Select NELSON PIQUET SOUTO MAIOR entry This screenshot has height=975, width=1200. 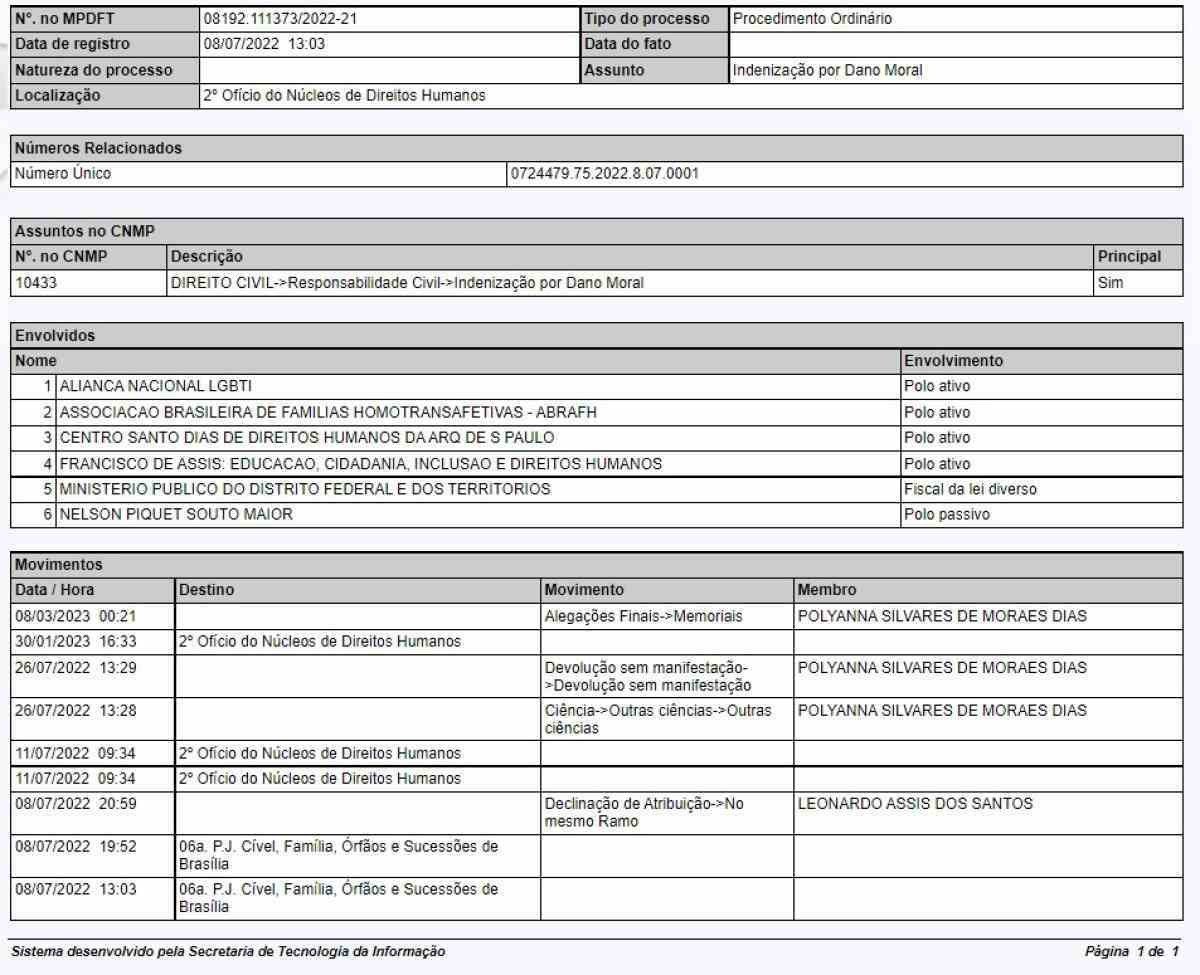[175, 515]
